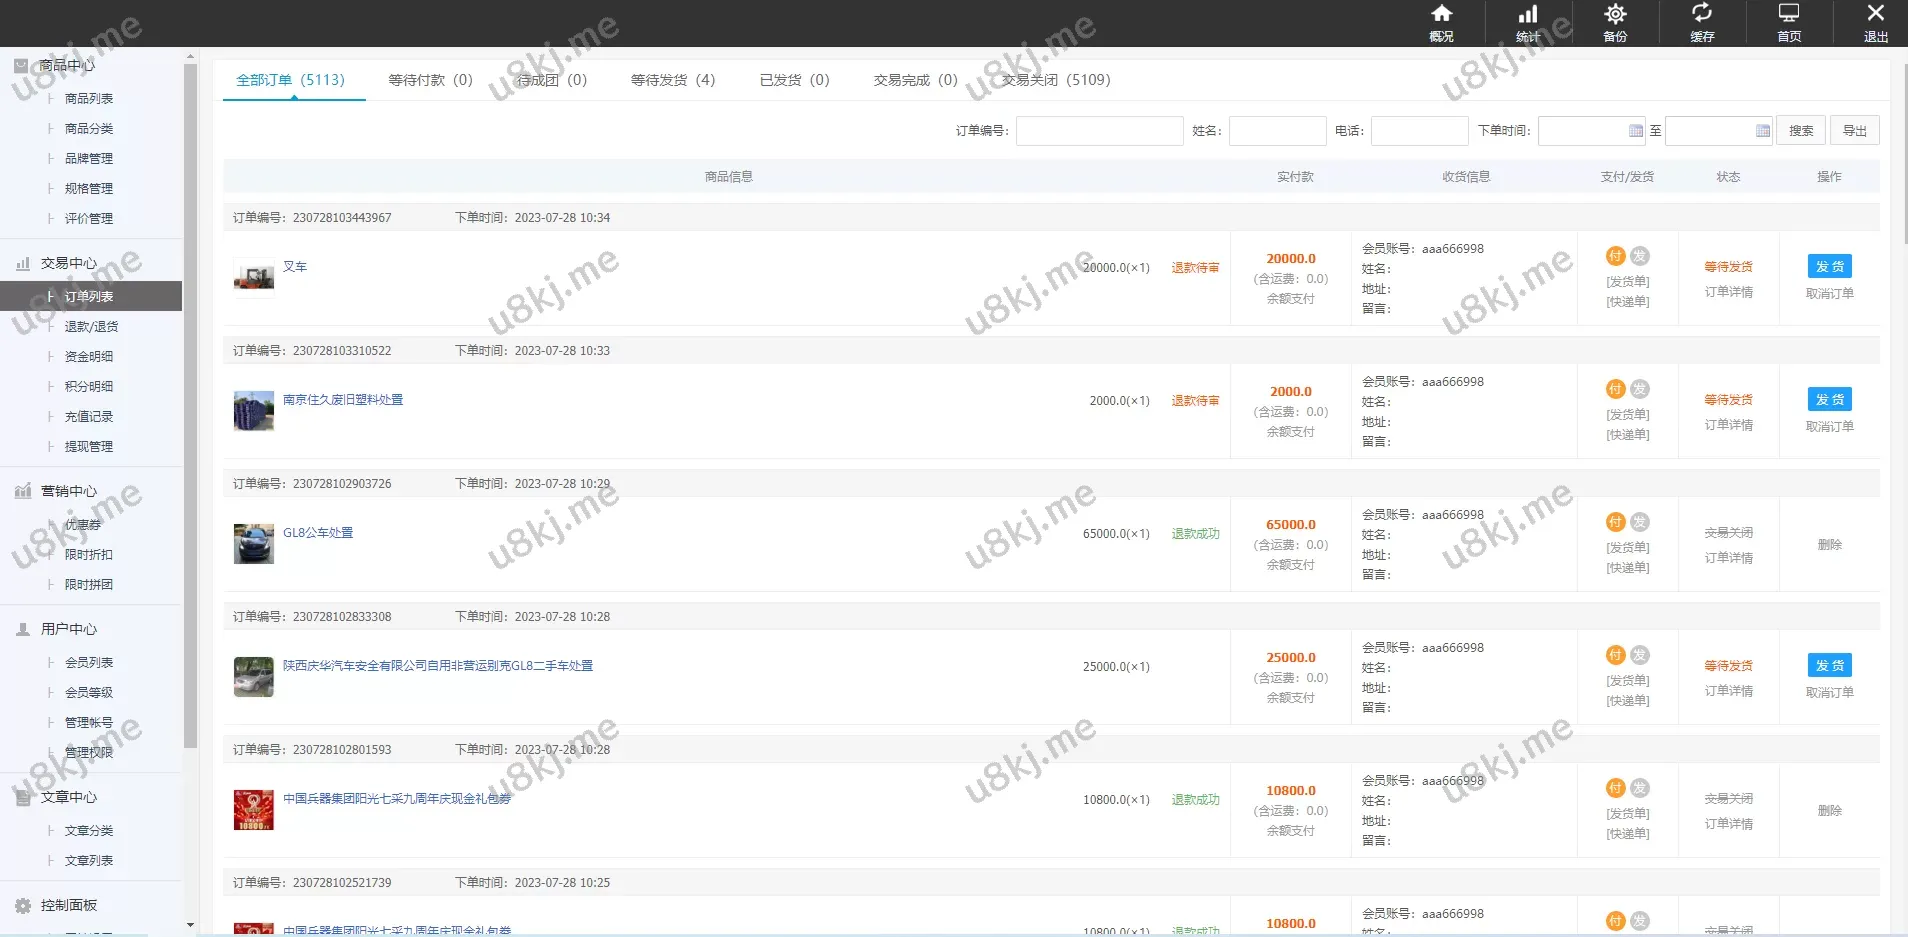This screenshot has height=937, width=1908.
Task: Open calendar icon in end date field
Action: (x=1762, y=131)
